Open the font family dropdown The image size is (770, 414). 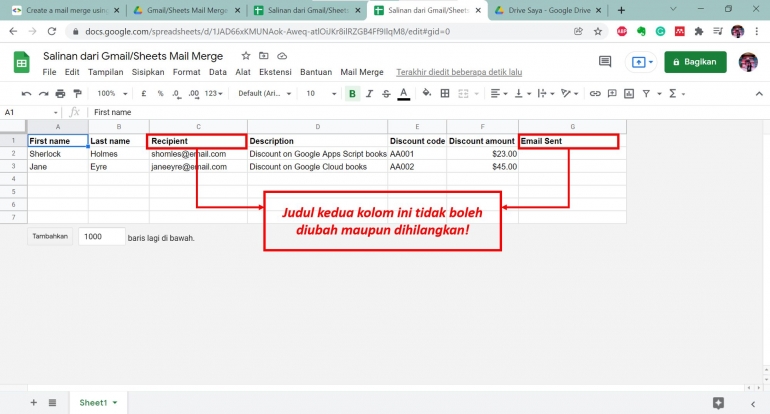pyautogui.click(x=265, y=93)
